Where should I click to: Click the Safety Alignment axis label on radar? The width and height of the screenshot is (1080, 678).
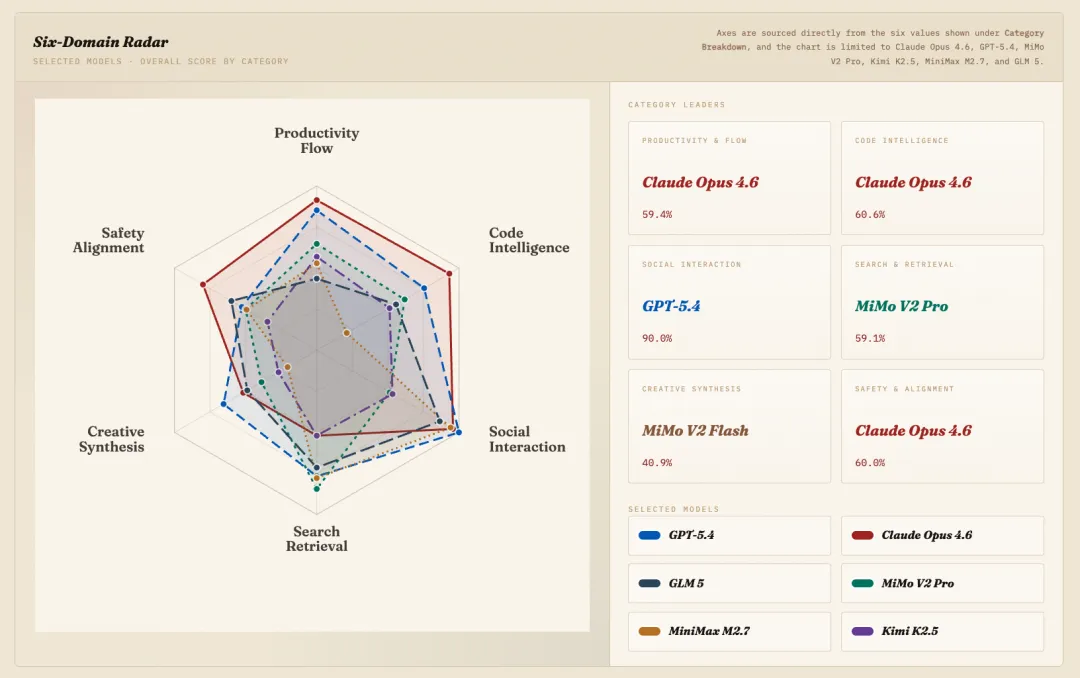[x=109, y=240]
